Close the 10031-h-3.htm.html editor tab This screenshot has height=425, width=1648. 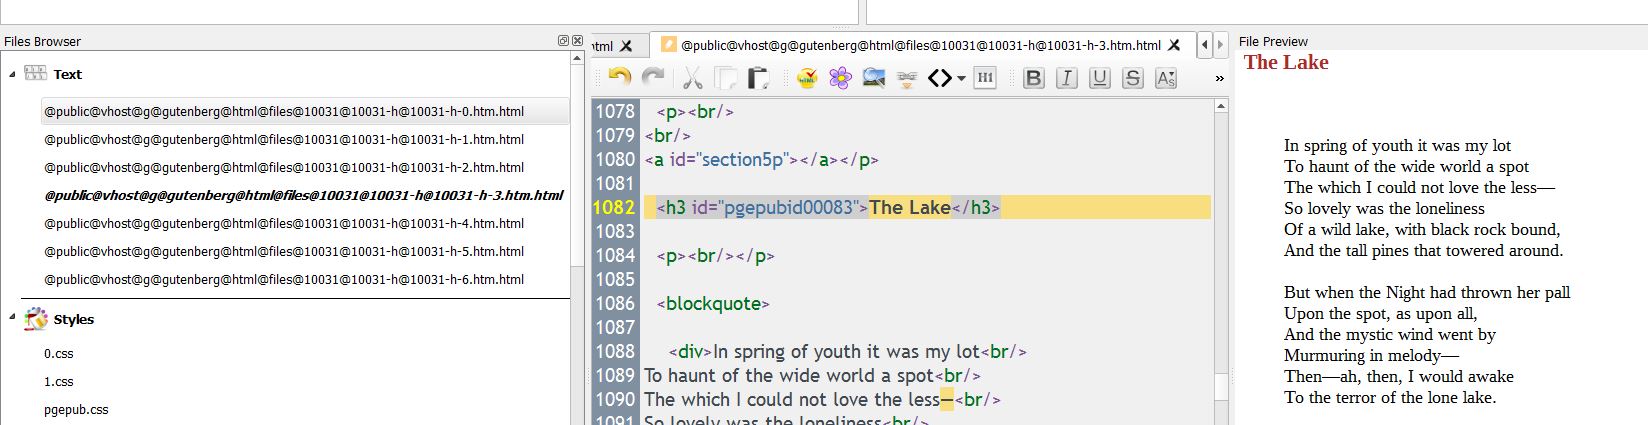1175,45
